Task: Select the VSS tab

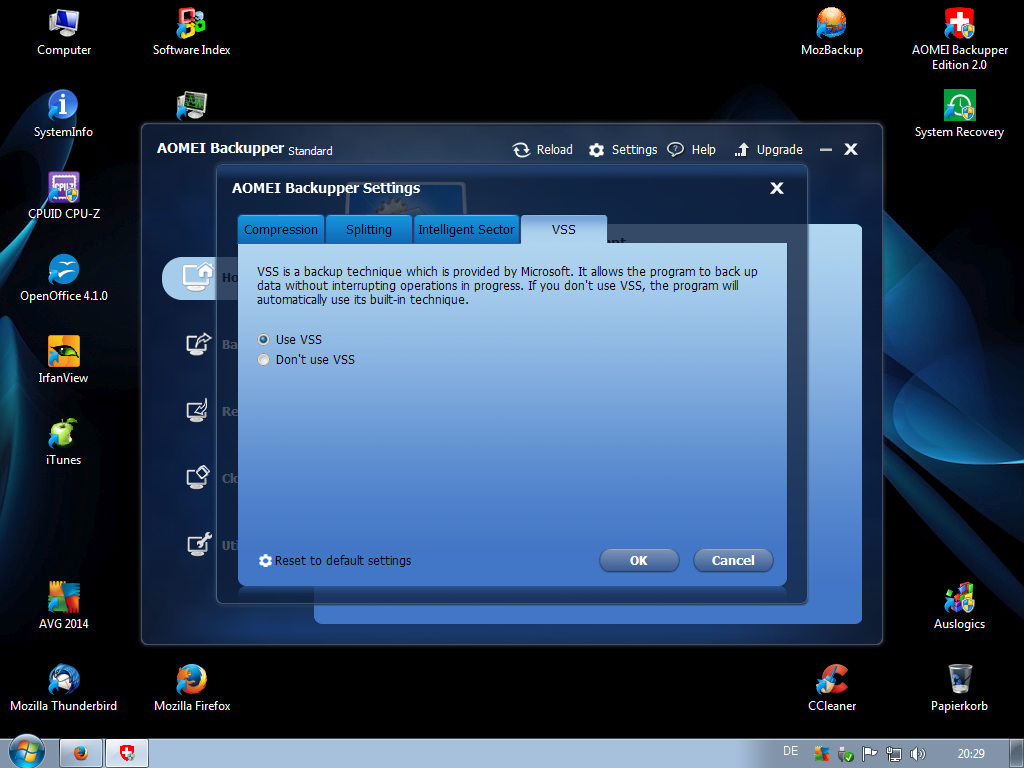Action: click(x=564, y=230)
